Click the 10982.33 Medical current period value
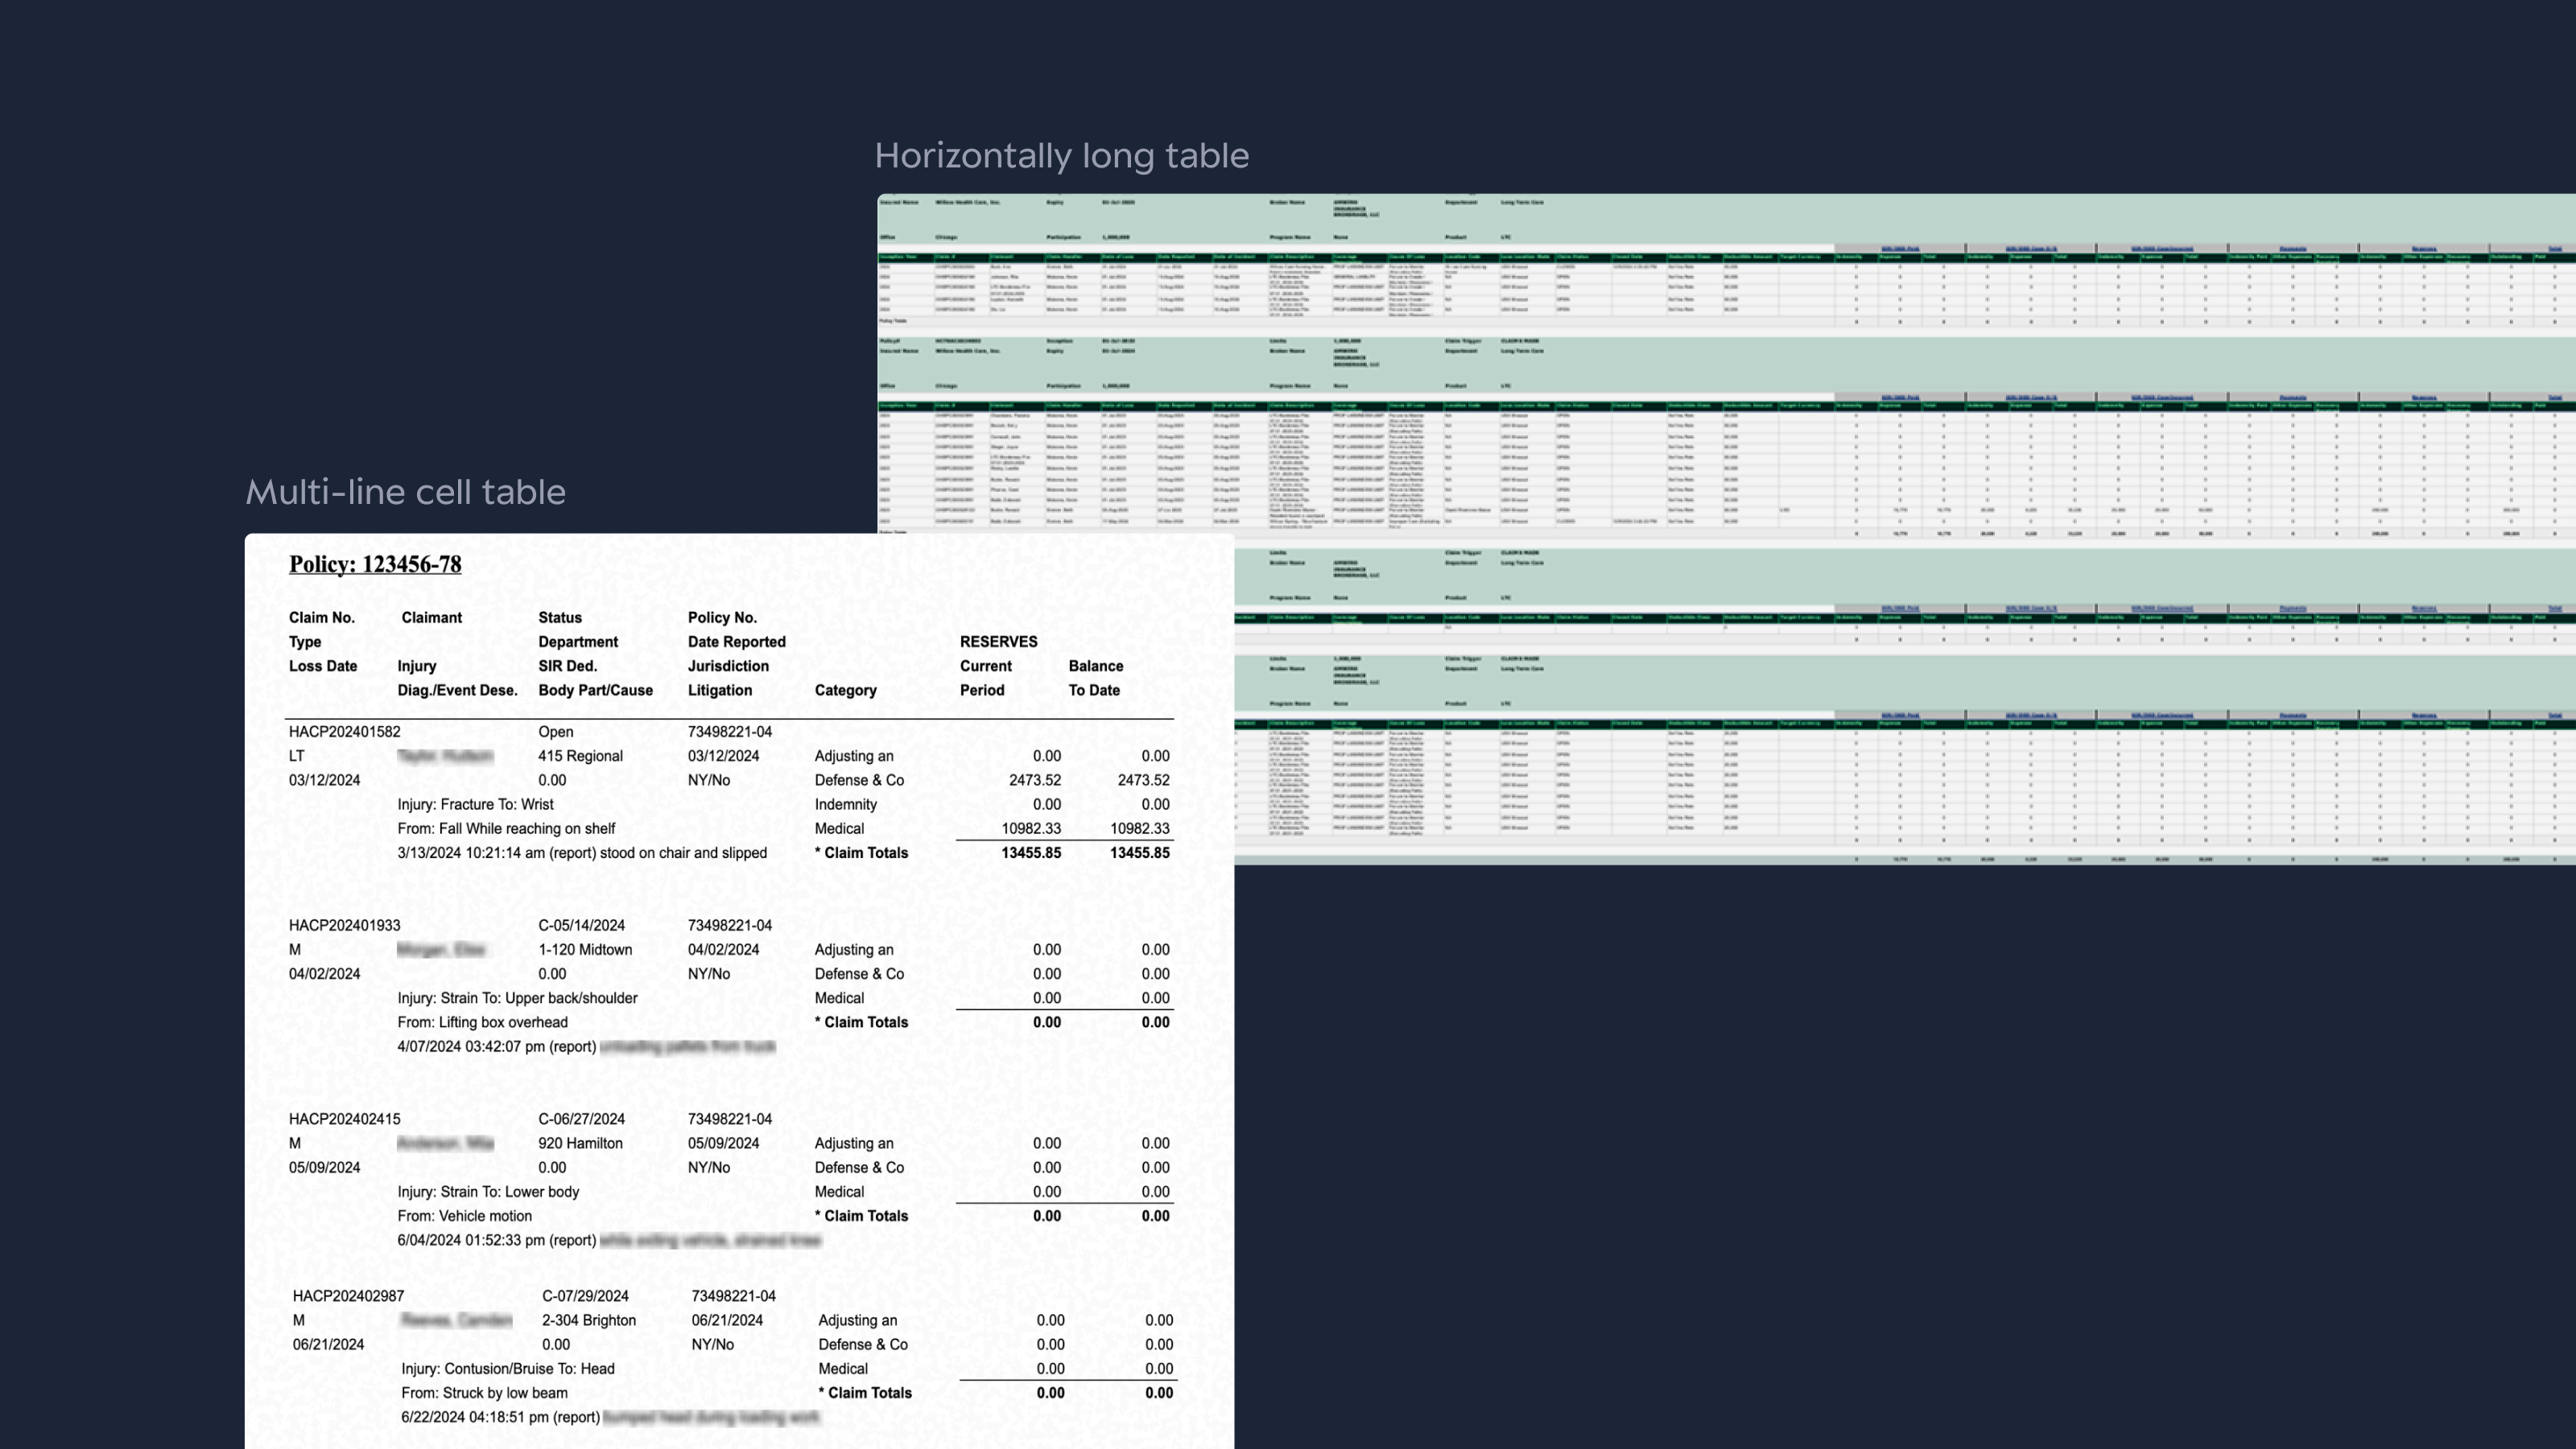 tap(1031, 828)
